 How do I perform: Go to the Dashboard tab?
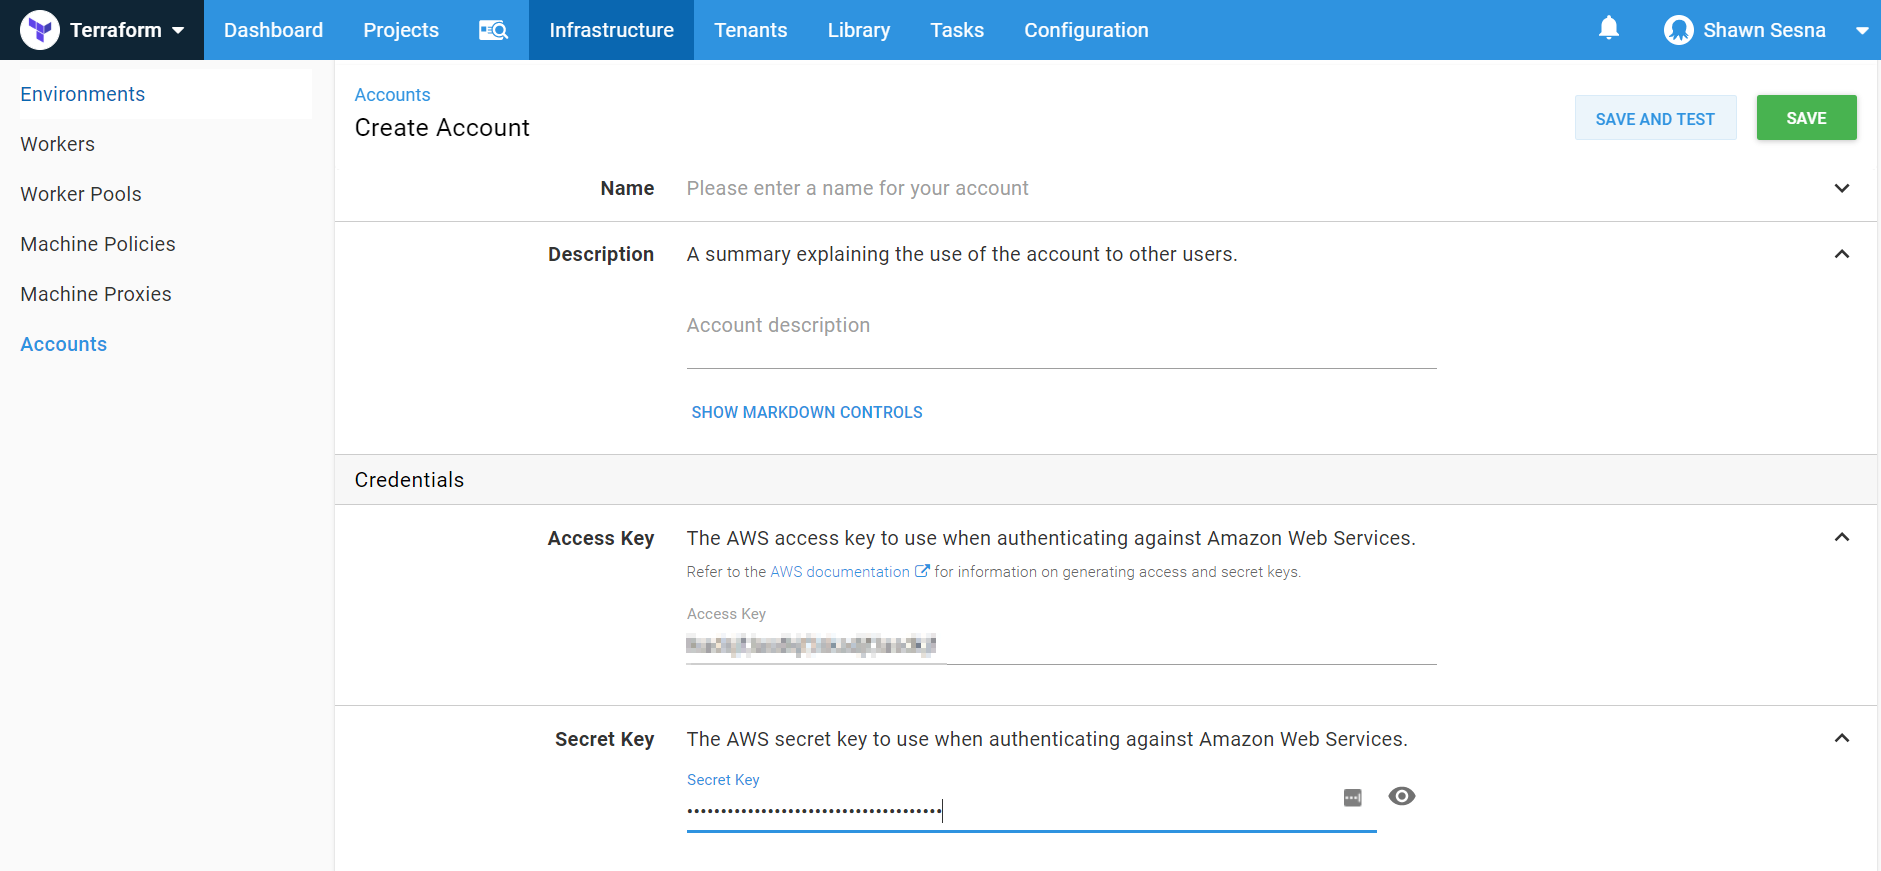(x=273, y=30)
